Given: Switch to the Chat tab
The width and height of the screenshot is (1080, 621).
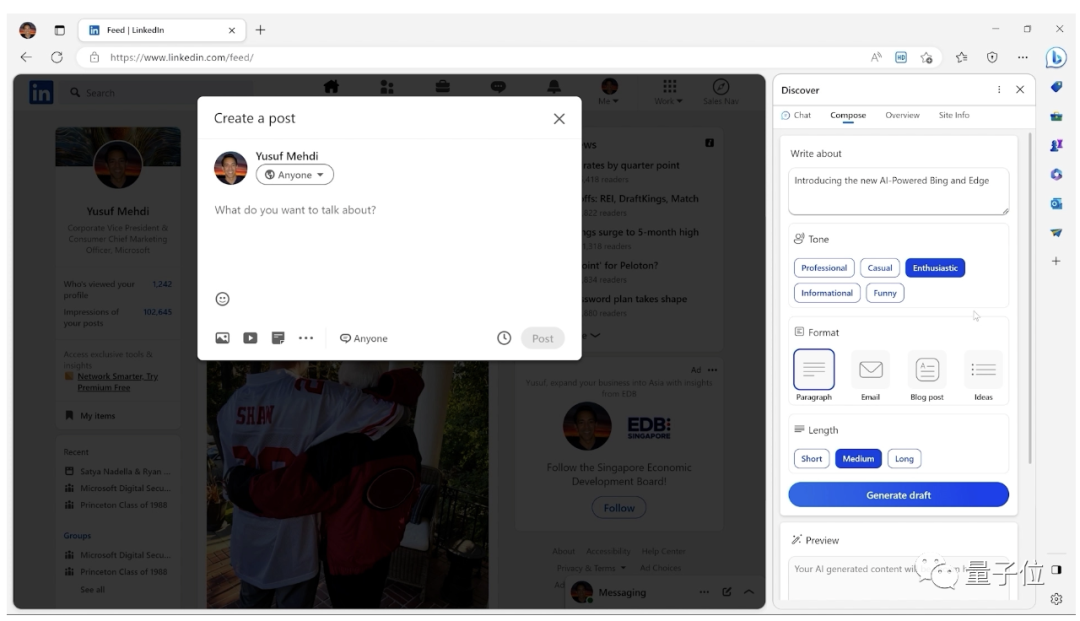Looking at the screenshot, I should 796,115.
